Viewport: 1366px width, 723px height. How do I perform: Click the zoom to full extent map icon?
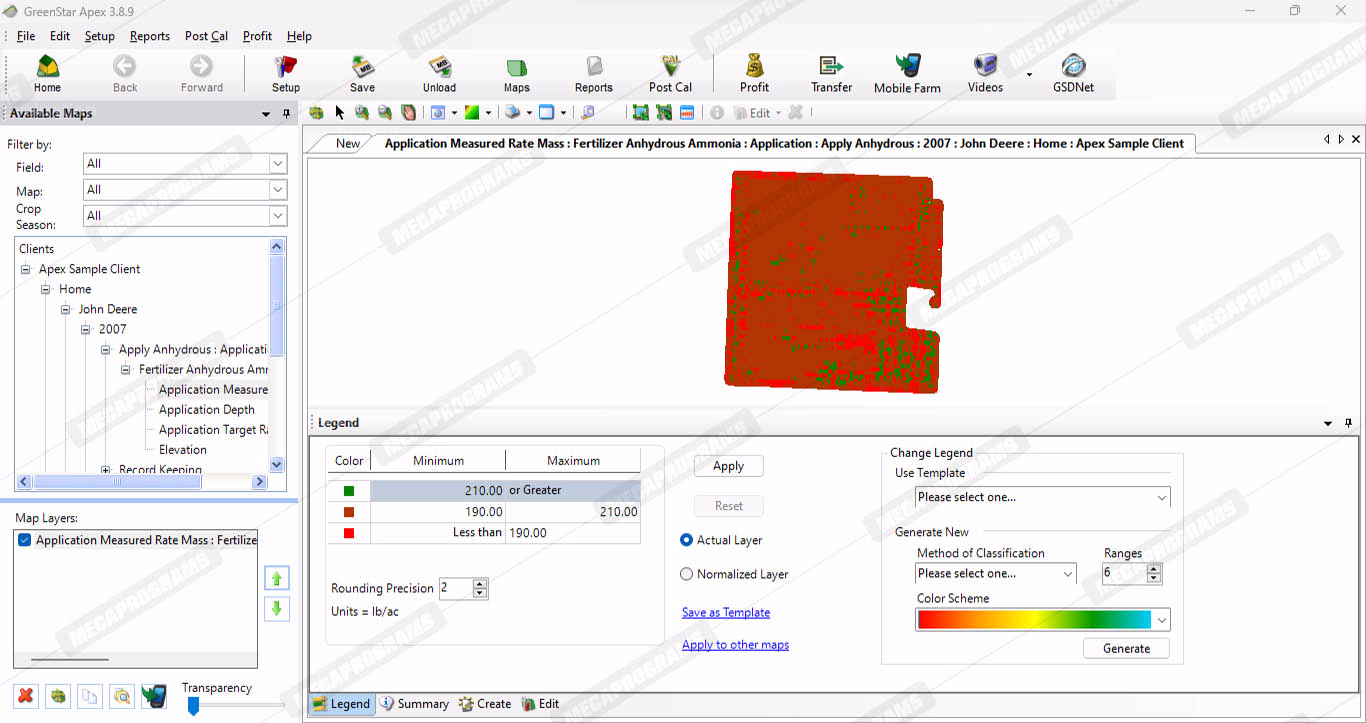pos(316,113)
